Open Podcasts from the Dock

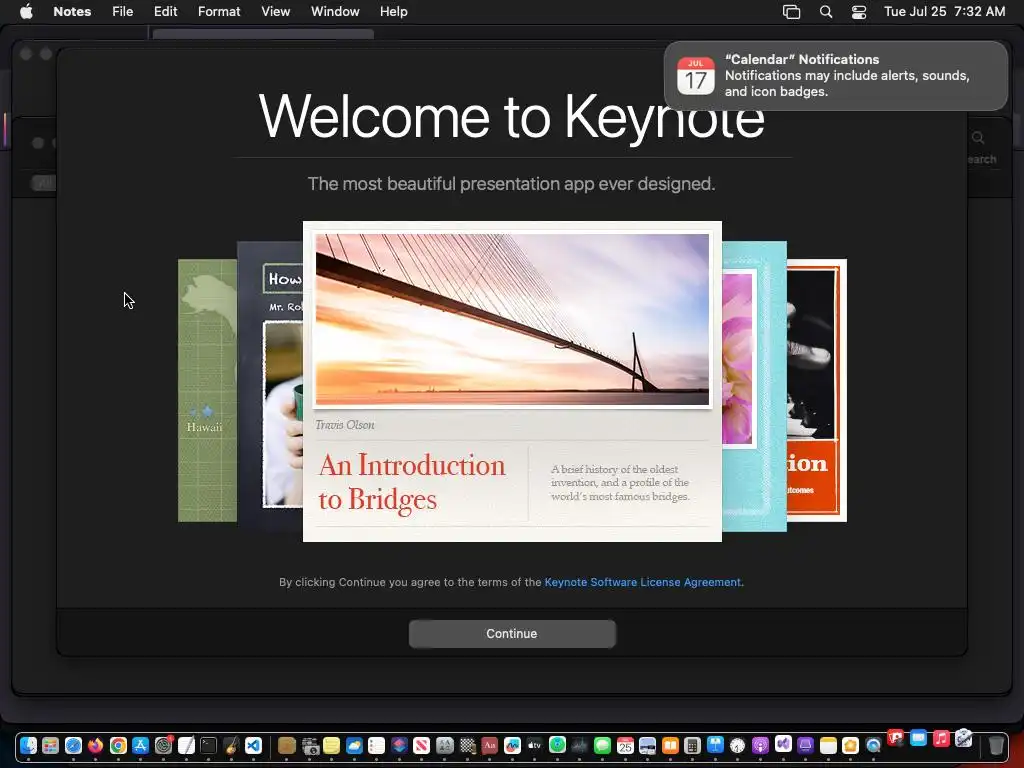point(760,745)
